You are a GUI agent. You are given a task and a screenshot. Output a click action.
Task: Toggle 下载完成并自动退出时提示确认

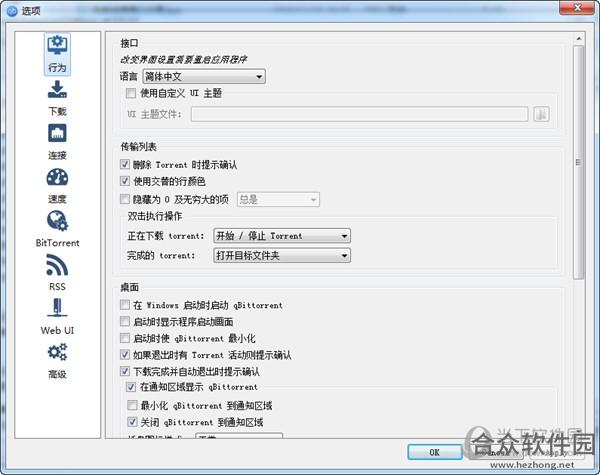click(125, 371)
